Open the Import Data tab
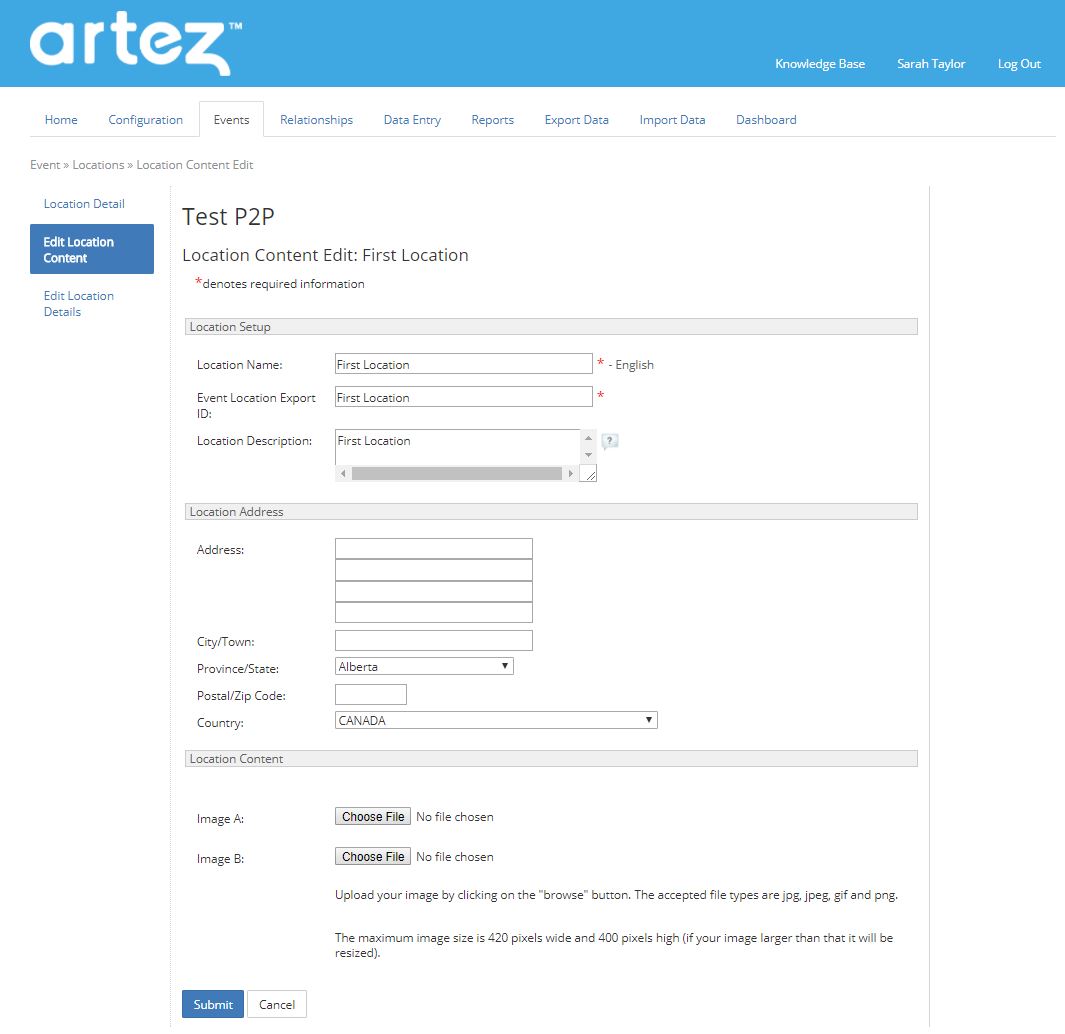The image size is (1065, 1034). tap(672, 120)
